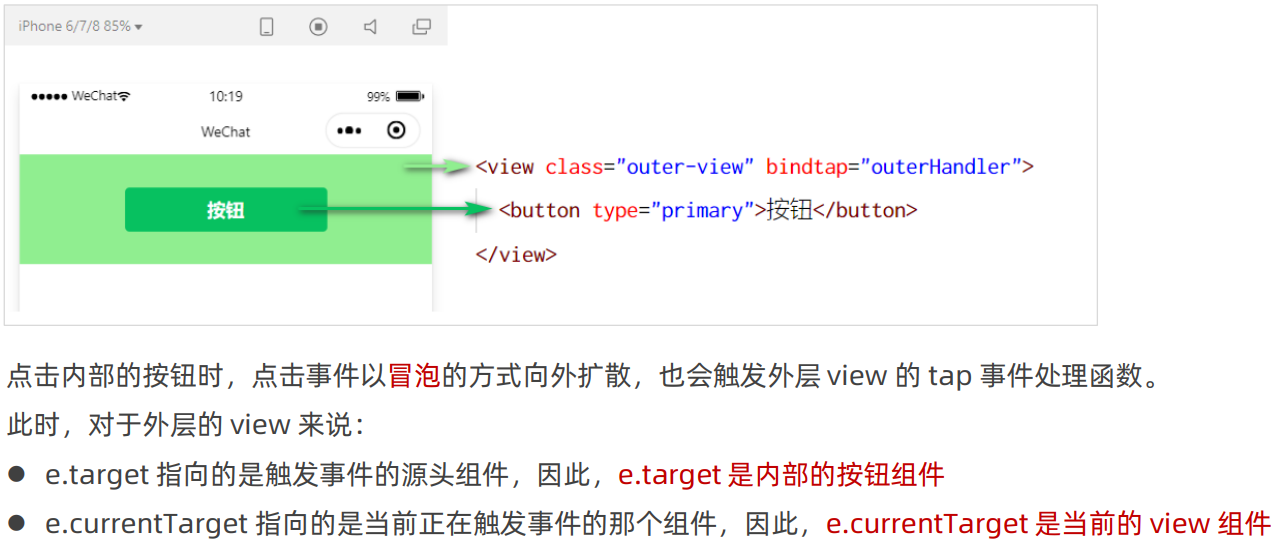Click the WiFi signal icon beside WeChat

(124, 96)
